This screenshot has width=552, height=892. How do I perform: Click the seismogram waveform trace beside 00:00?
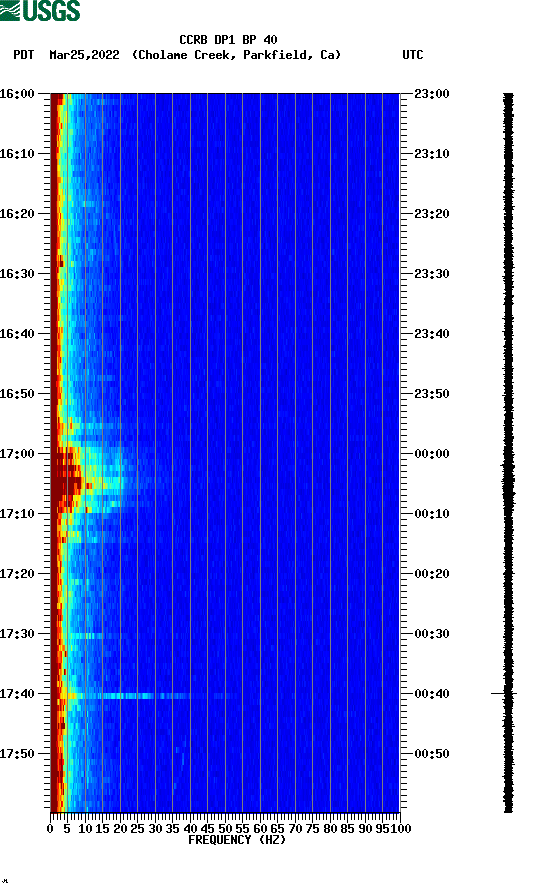point(508,454)
